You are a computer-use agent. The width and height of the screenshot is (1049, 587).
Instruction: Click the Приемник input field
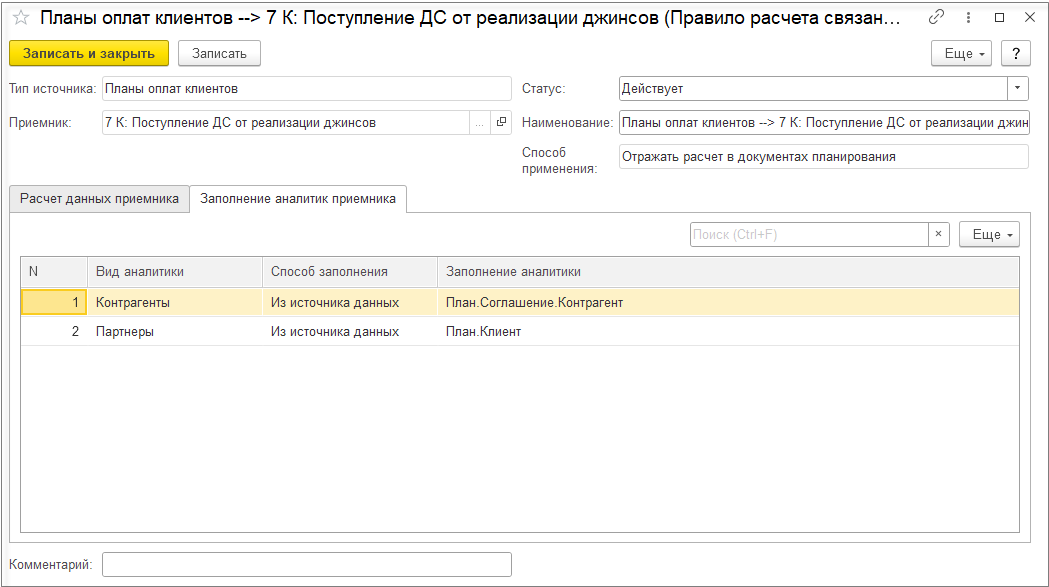(286, 122)
